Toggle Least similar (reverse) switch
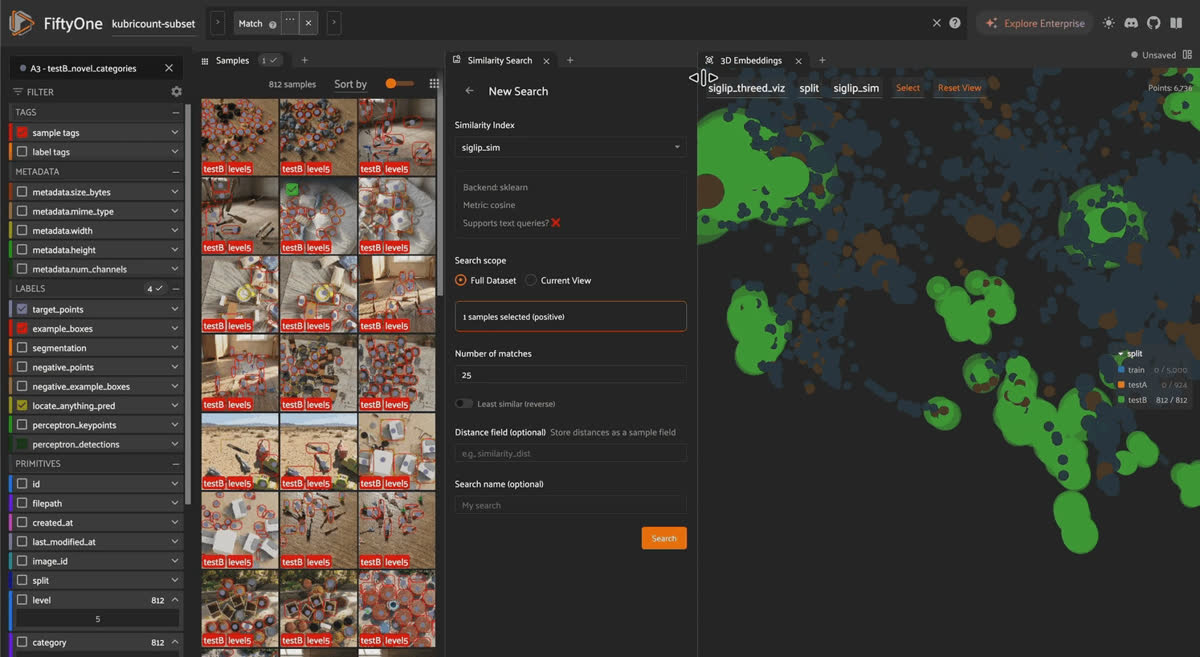Image resolution: width=1200 pixels, height=657 pixels. (x=464, y=404)
